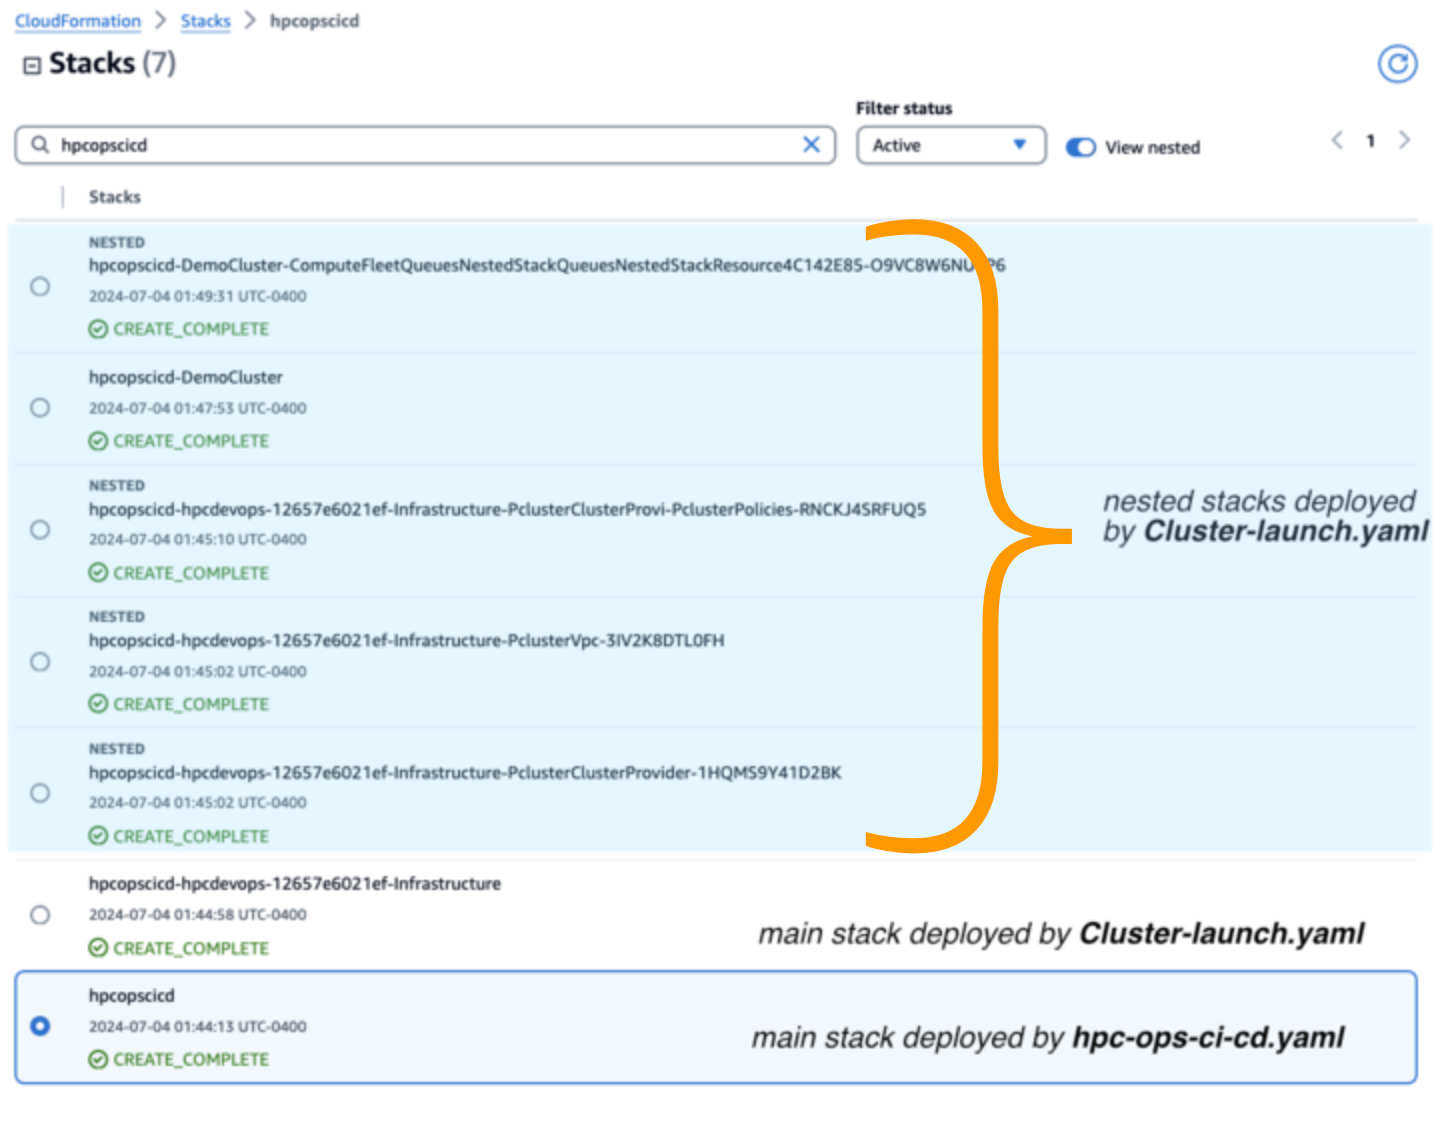Select the radio button for hpcopscicd-DemoCluster
This screenshot has height=1136, width=1440.
[x=40, y=408]
